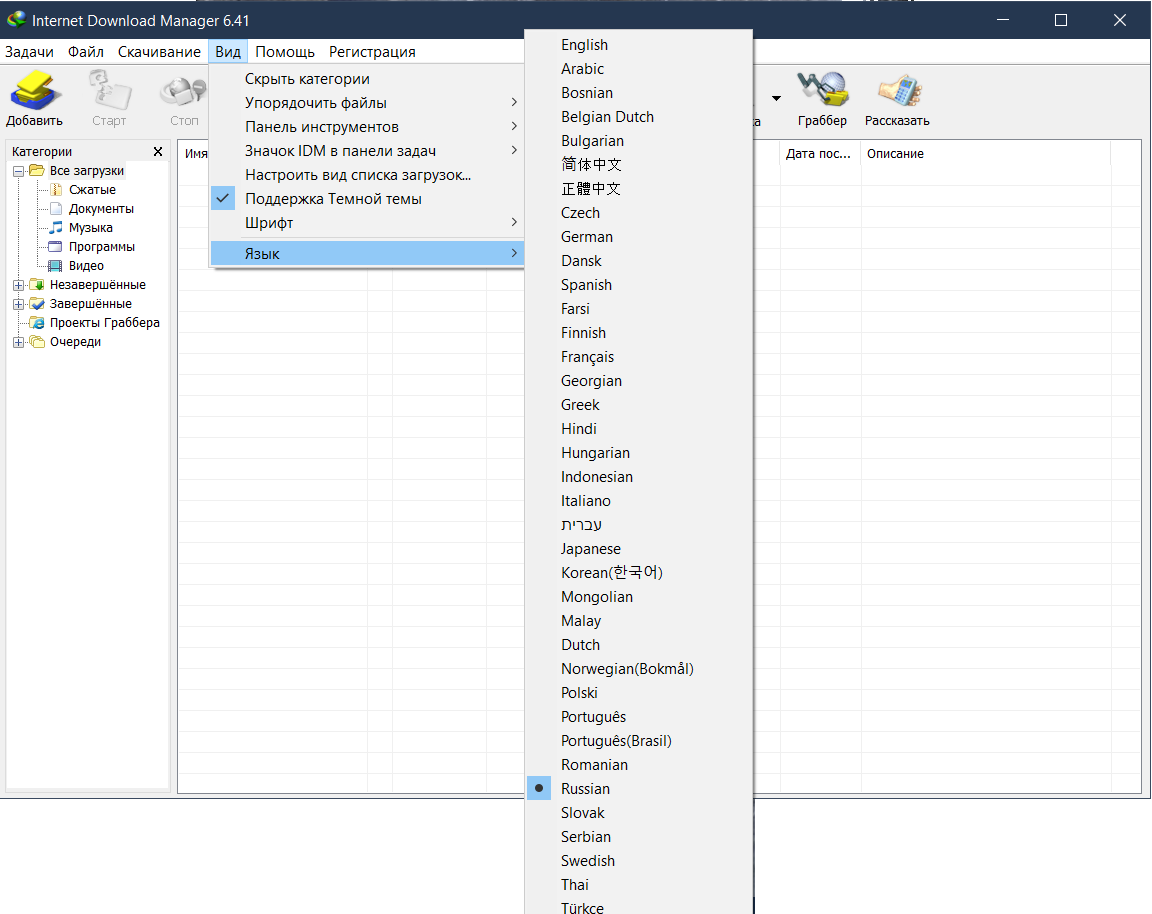Image resolution: width=1152 pixels, height=914 pixels.
Task: Switch language to English
Action: 639,45
